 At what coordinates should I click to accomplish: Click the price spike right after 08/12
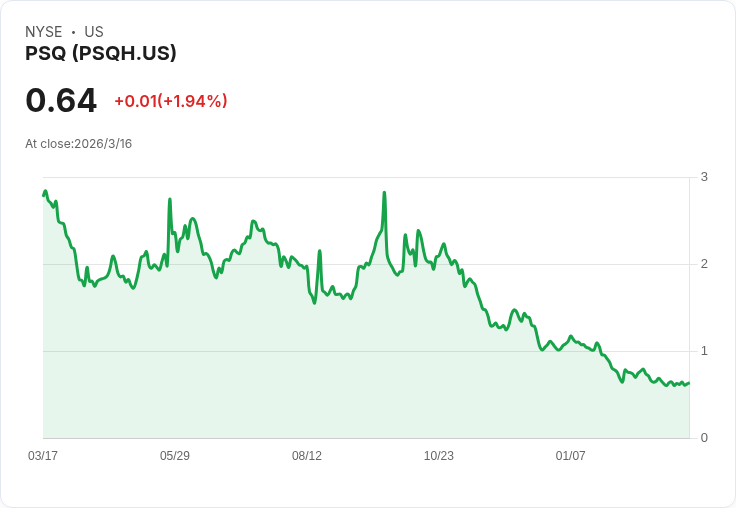click(x=319, y=251)
